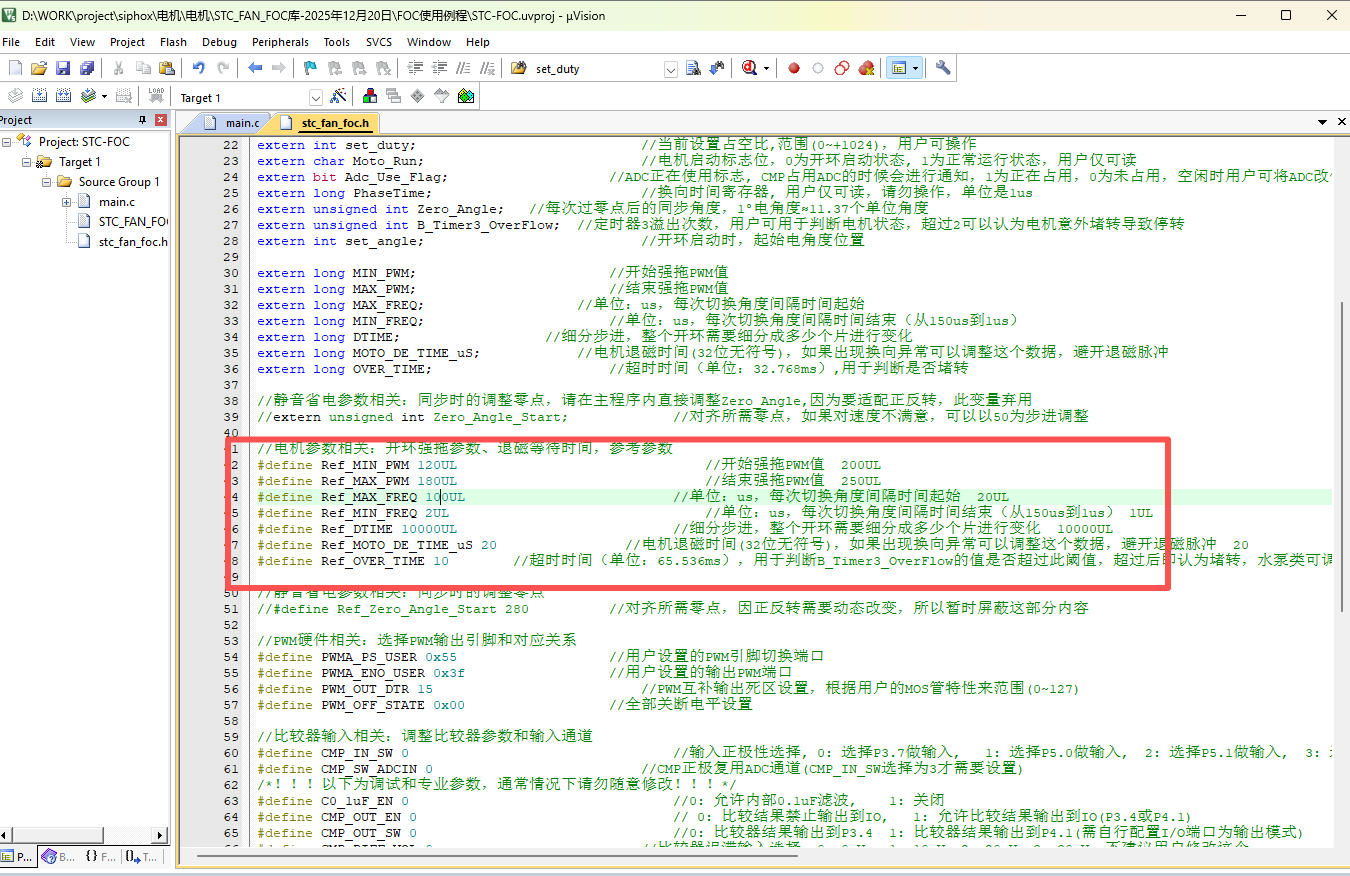Click the Save All toolbar icon
This screenshot has width=1350, height=876.
(x=87, y=68)
